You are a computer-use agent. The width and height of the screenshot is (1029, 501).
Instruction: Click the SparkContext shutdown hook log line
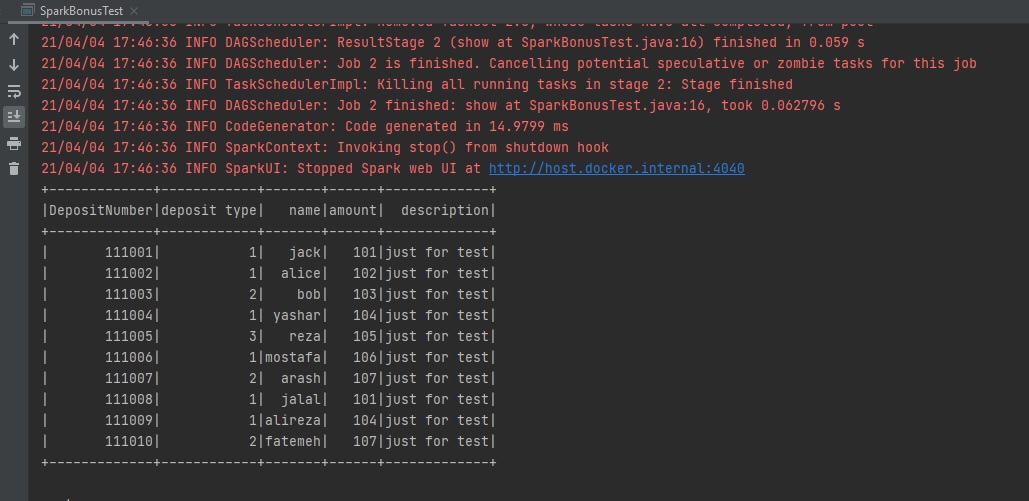325,147
